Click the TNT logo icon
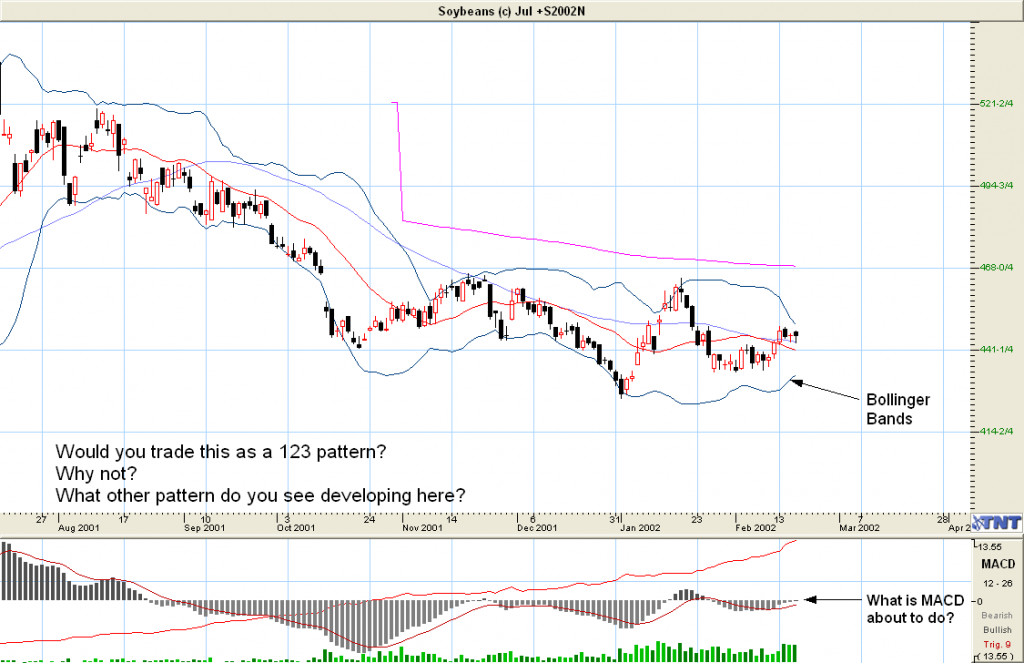 click(x=995, y=523)
